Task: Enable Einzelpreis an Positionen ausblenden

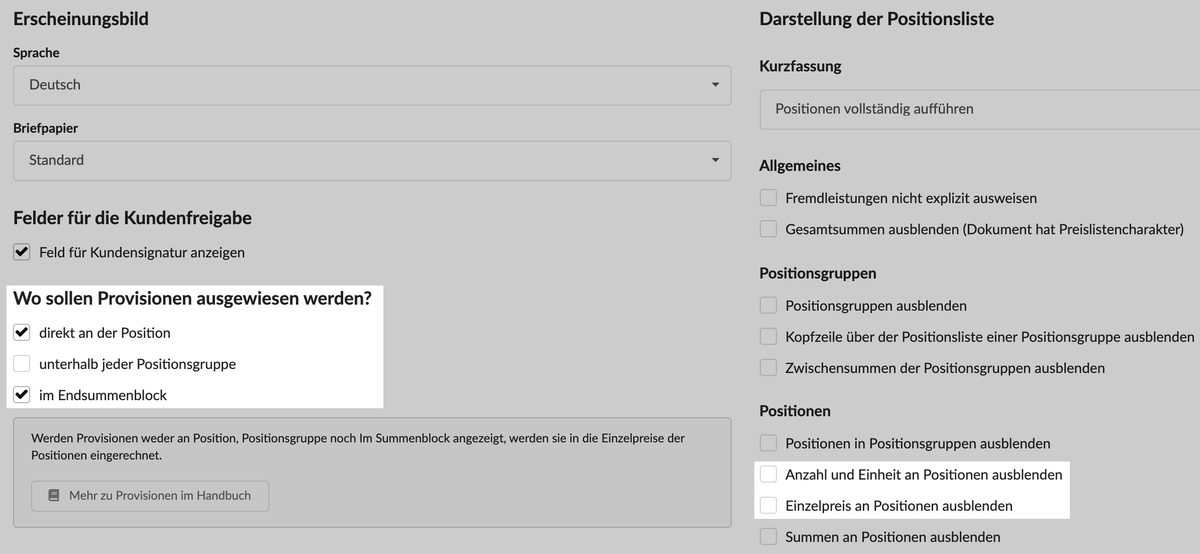Action: point(768,506)
